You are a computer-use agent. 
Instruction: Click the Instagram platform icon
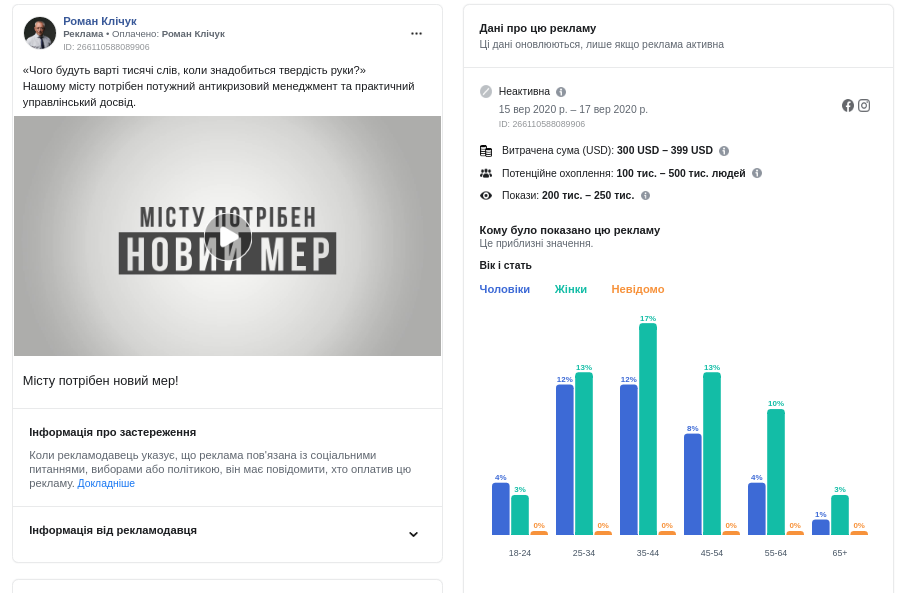pyautogui.click(x=864, y=105)
